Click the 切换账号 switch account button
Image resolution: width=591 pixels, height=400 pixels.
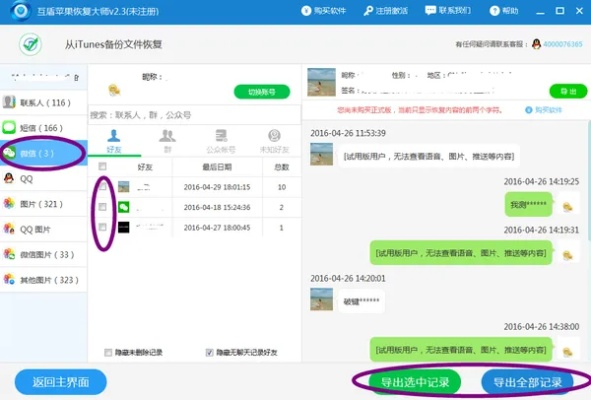[262, 92]
